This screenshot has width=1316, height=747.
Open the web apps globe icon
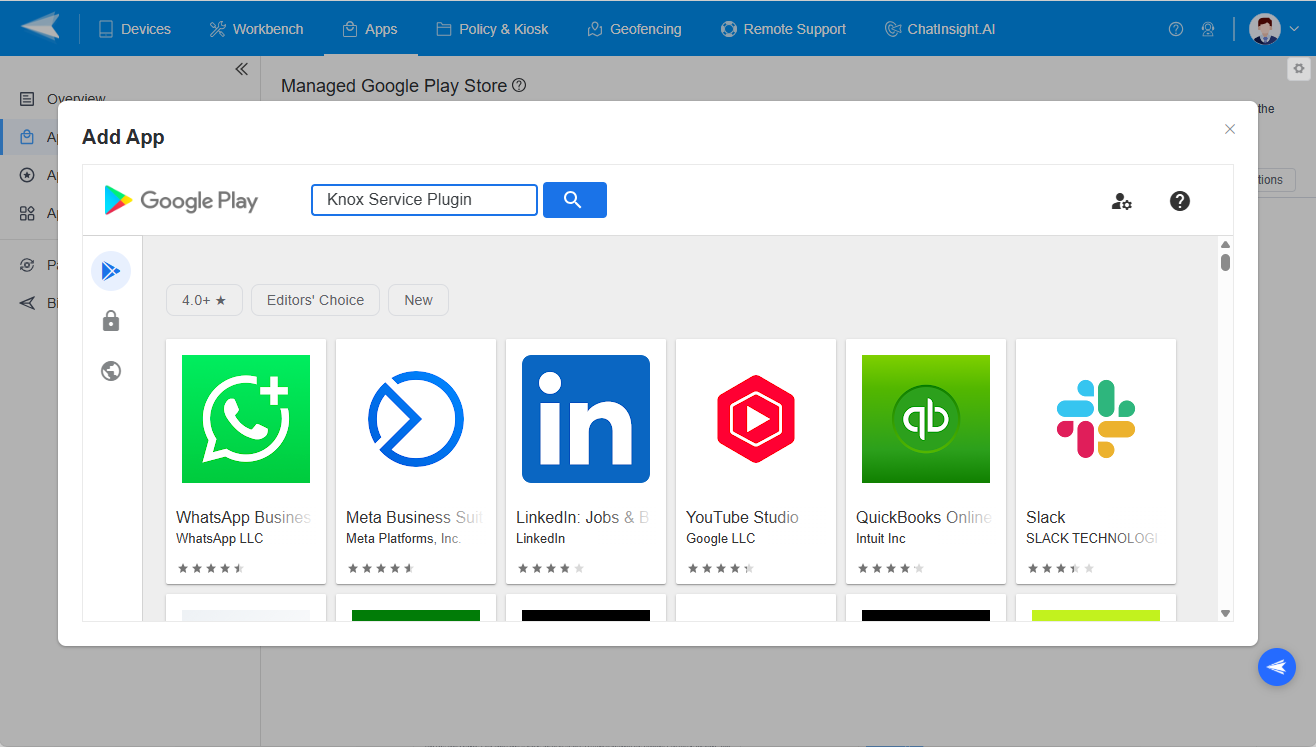111,371
